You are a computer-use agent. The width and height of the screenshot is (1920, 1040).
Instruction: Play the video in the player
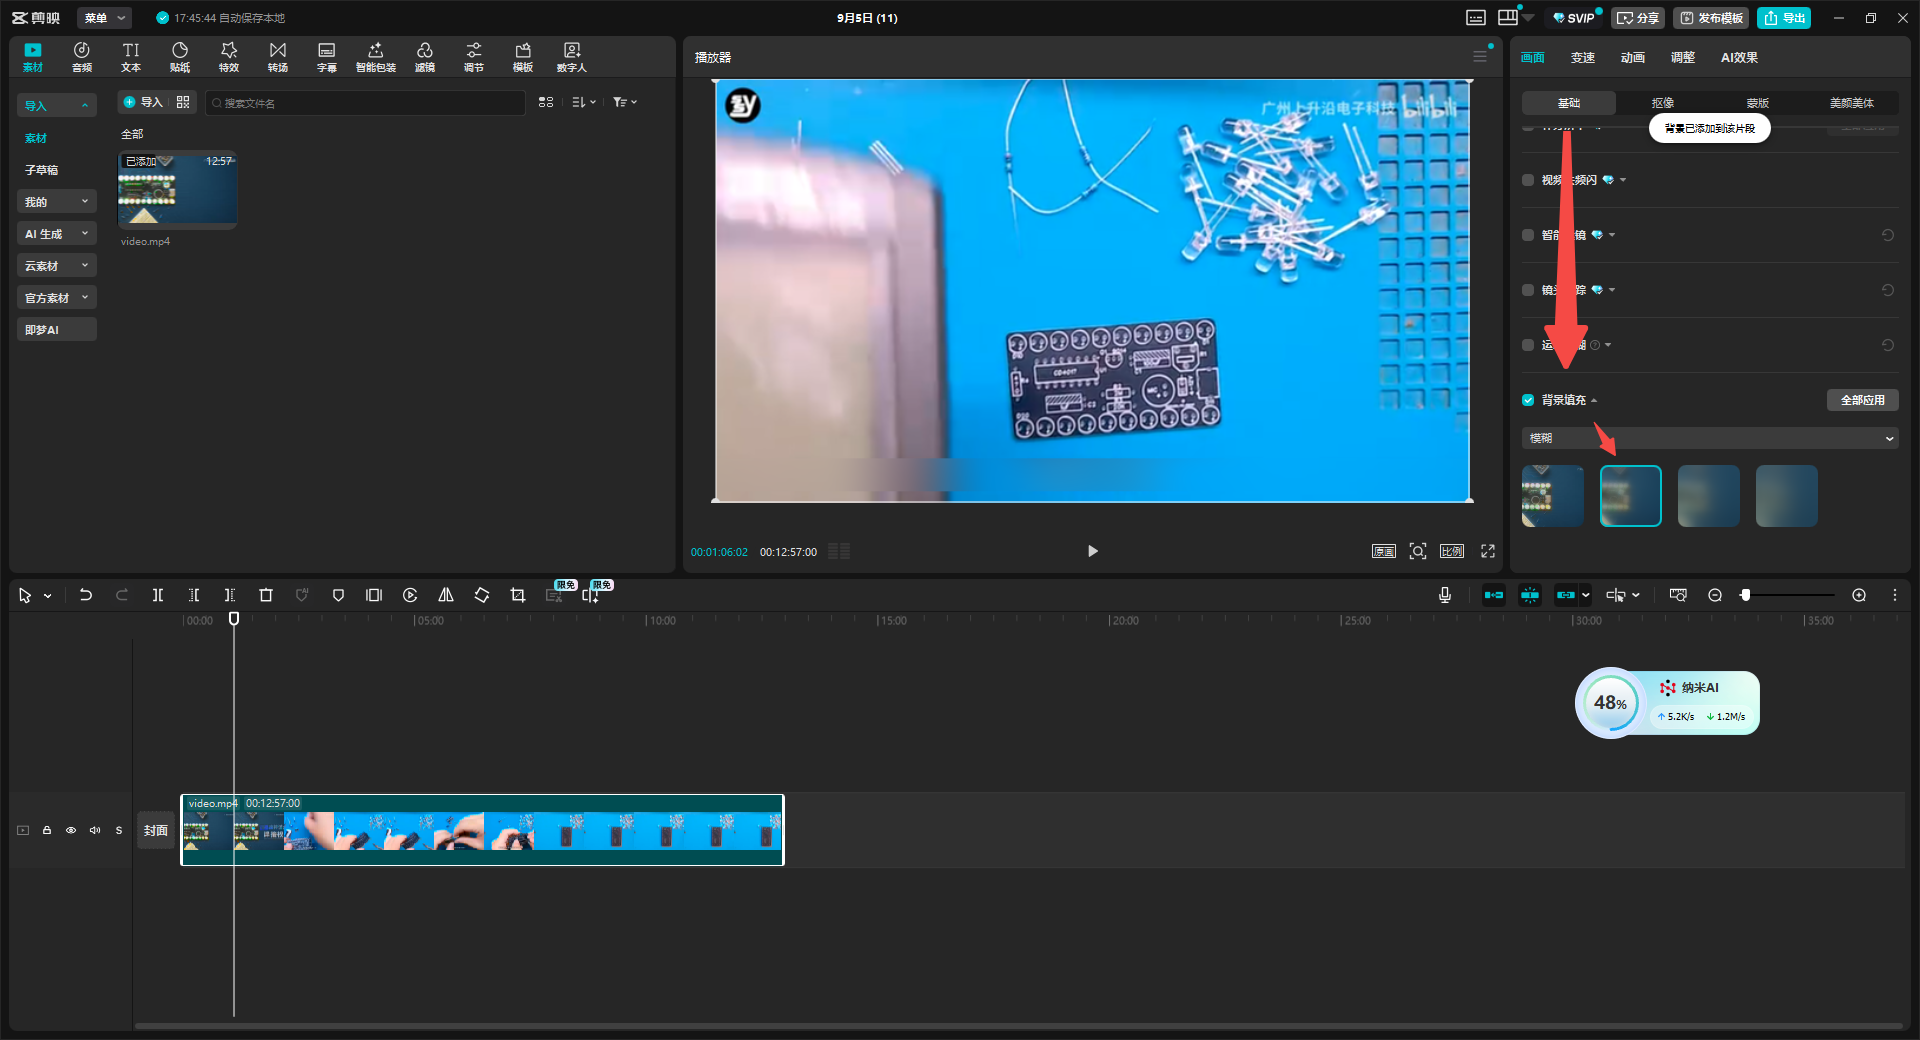click(x=1092, y=551)
